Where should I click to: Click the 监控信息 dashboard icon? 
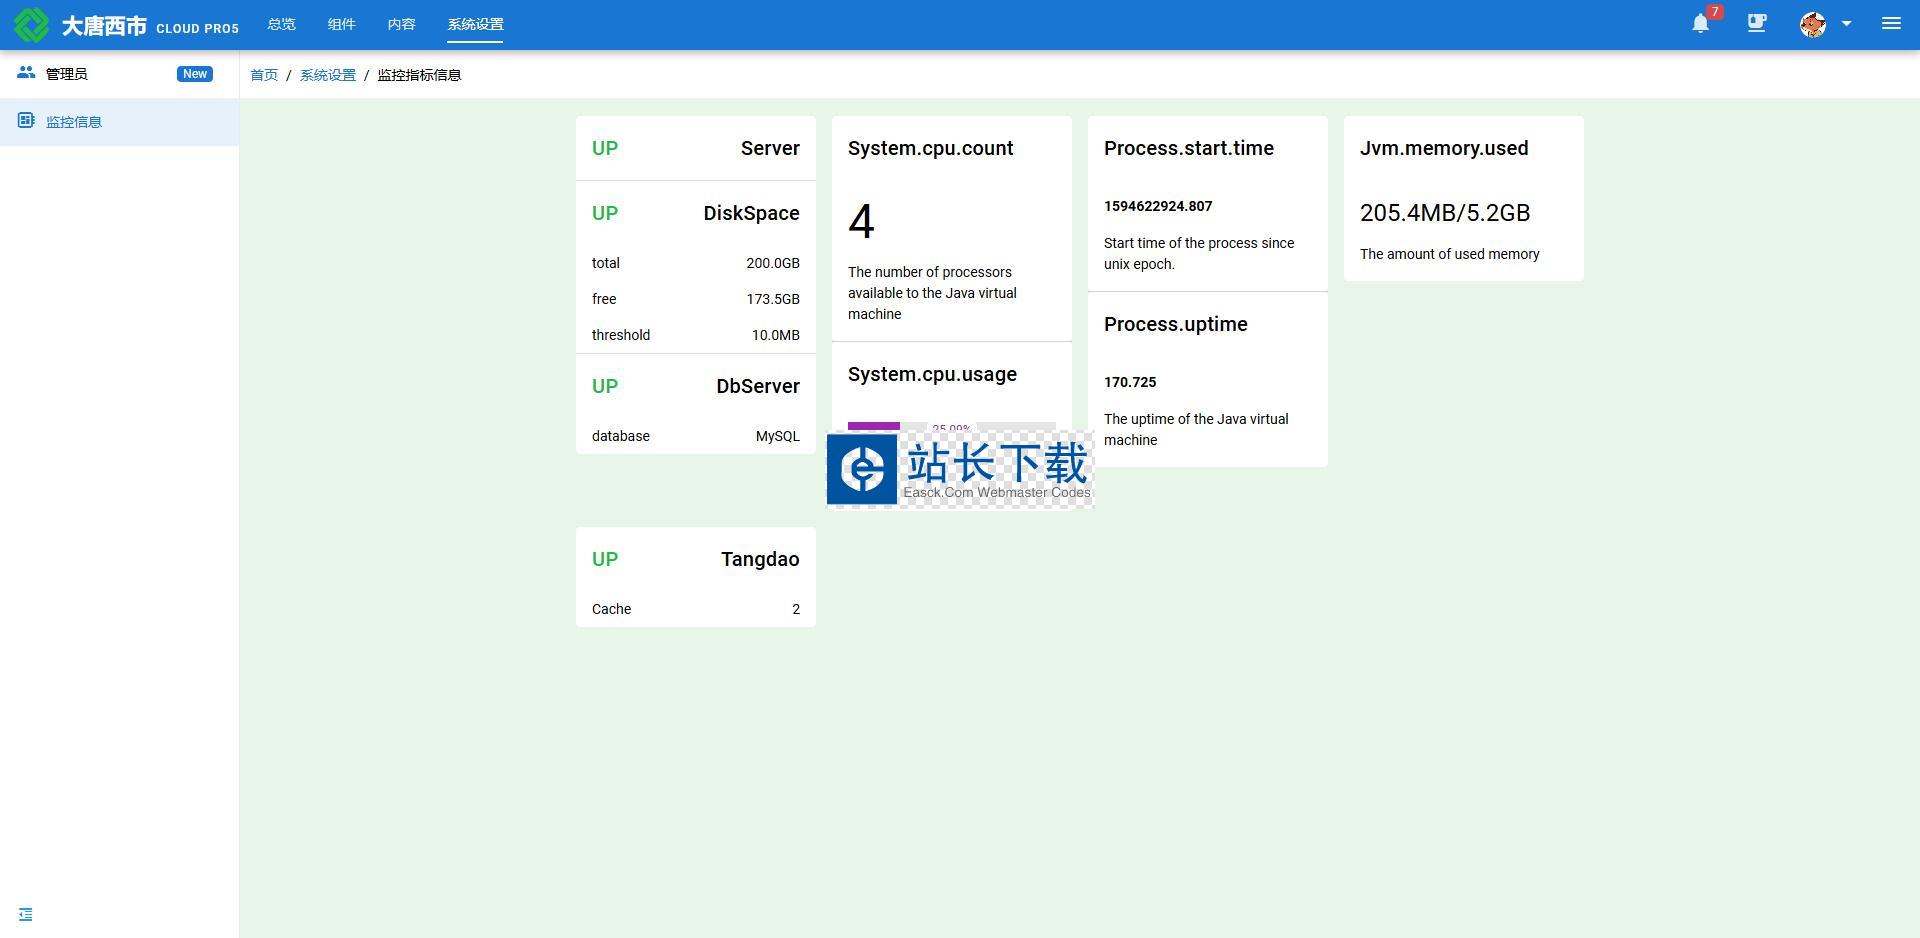(x=26, y=121)
